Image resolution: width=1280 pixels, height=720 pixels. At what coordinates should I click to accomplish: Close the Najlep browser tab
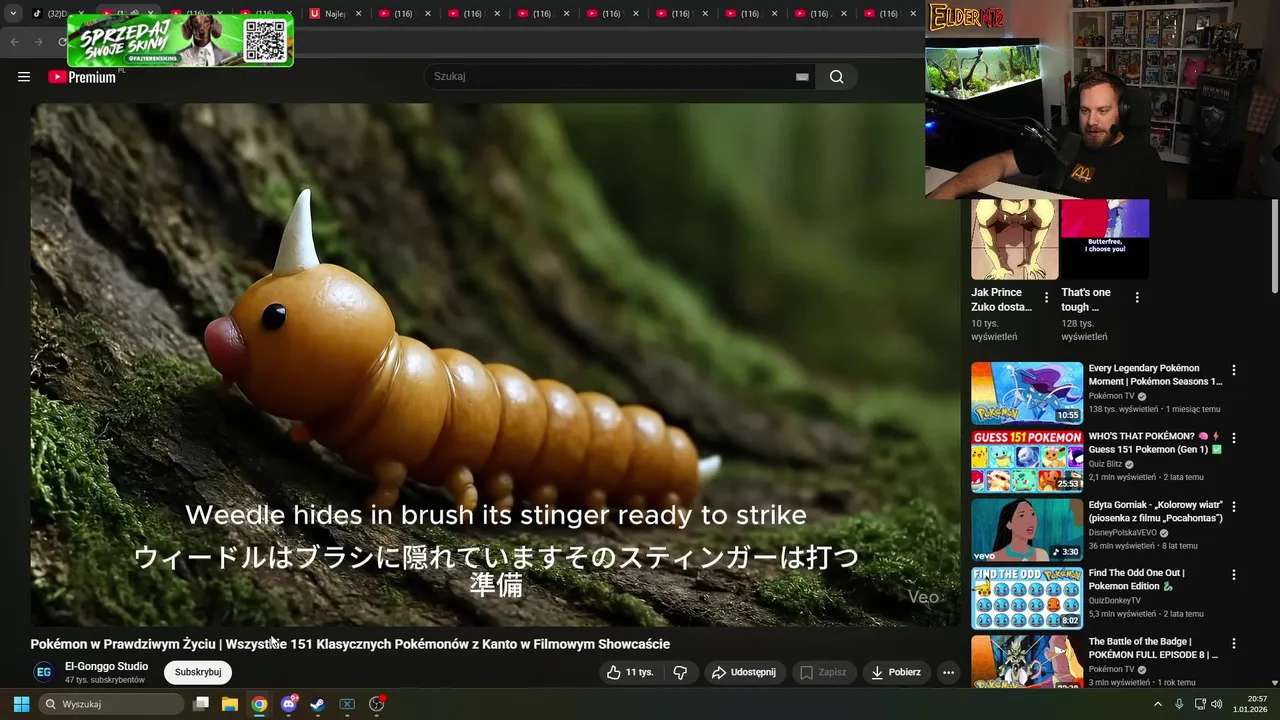pyautogui.click(x=359, y=14)
